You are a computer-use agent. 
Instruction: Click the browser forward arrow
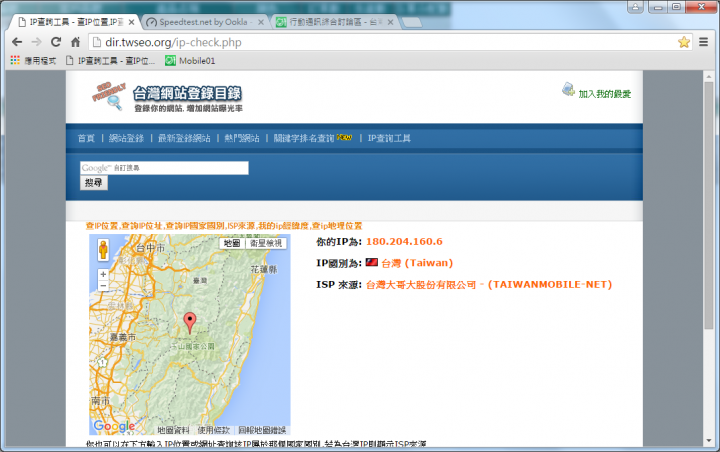[36, 42]
